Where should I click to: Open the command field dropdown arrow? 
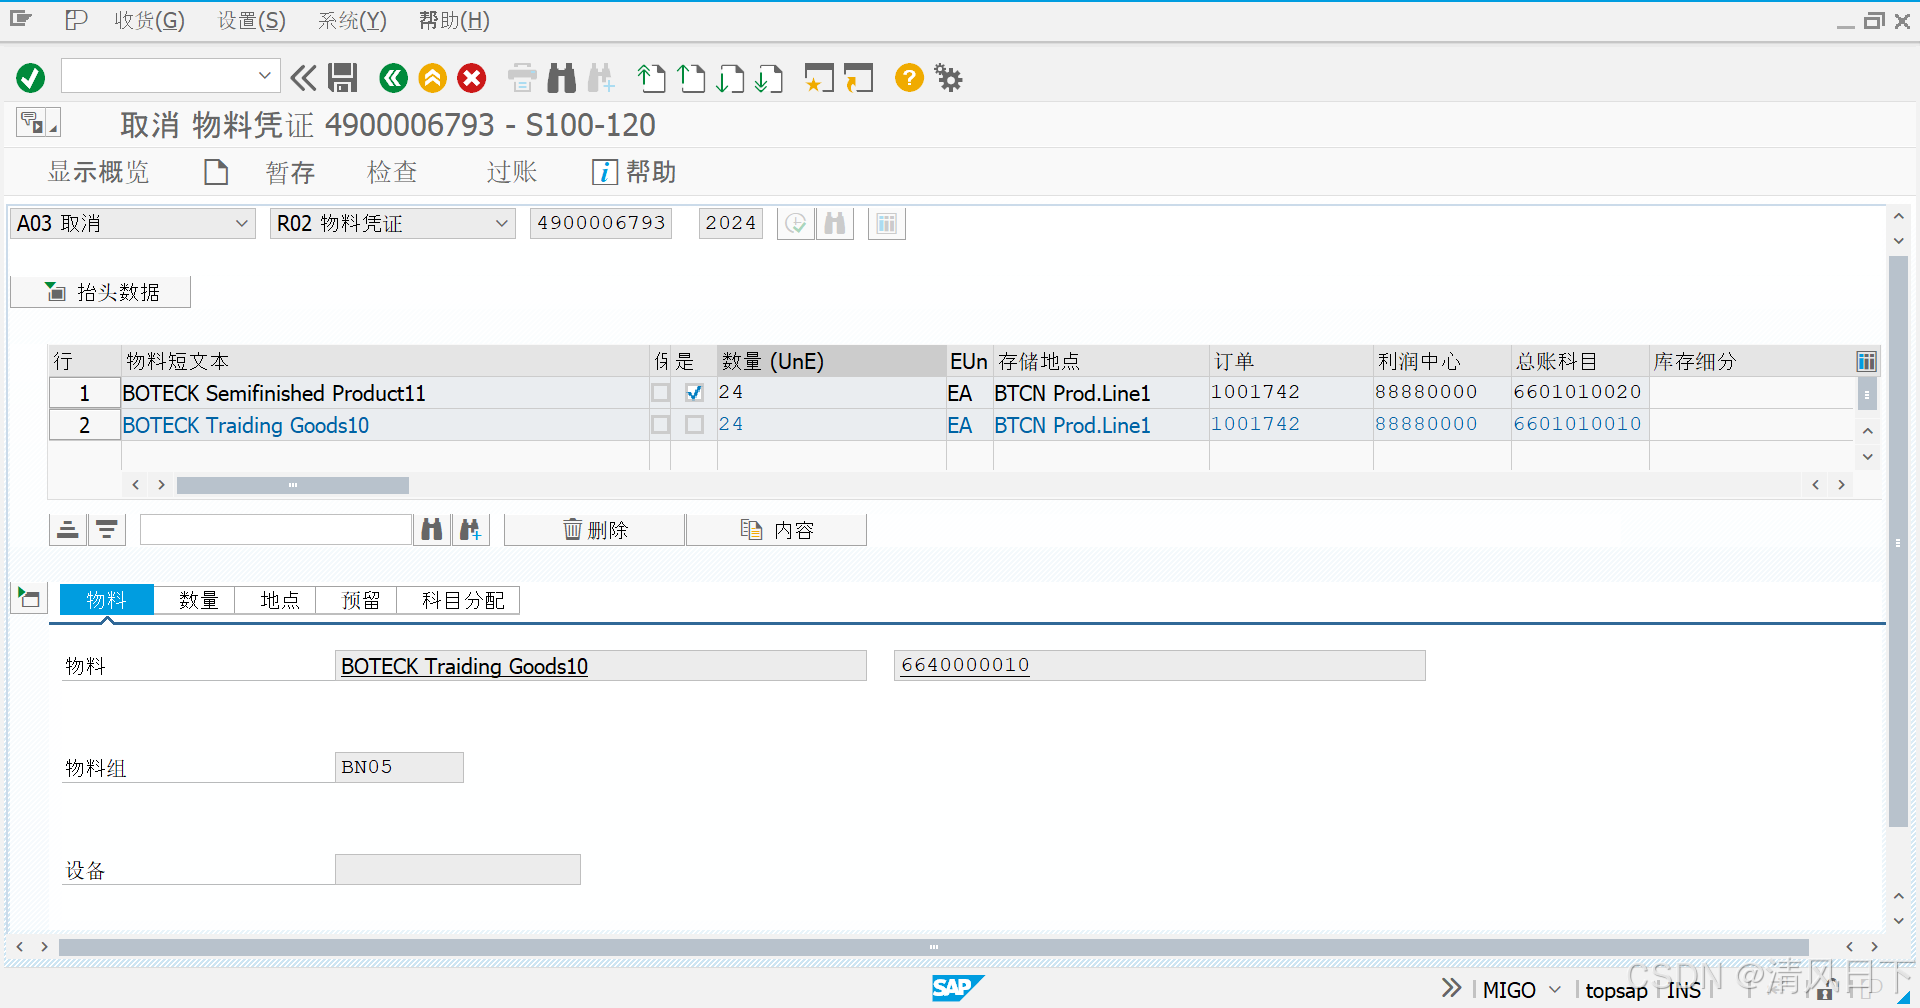pyautogui.click(x=264, y=75)
